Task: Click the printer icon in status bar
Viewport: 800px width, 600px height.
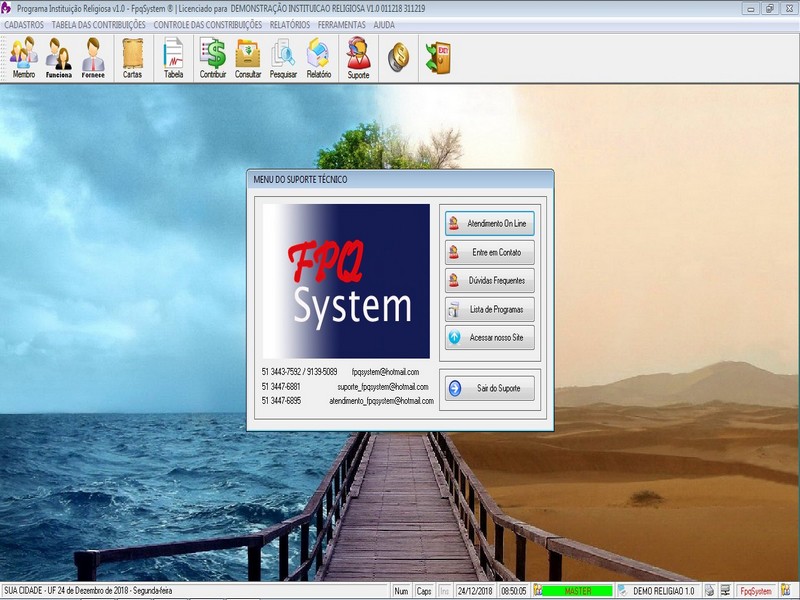Action: click(710, 590)
